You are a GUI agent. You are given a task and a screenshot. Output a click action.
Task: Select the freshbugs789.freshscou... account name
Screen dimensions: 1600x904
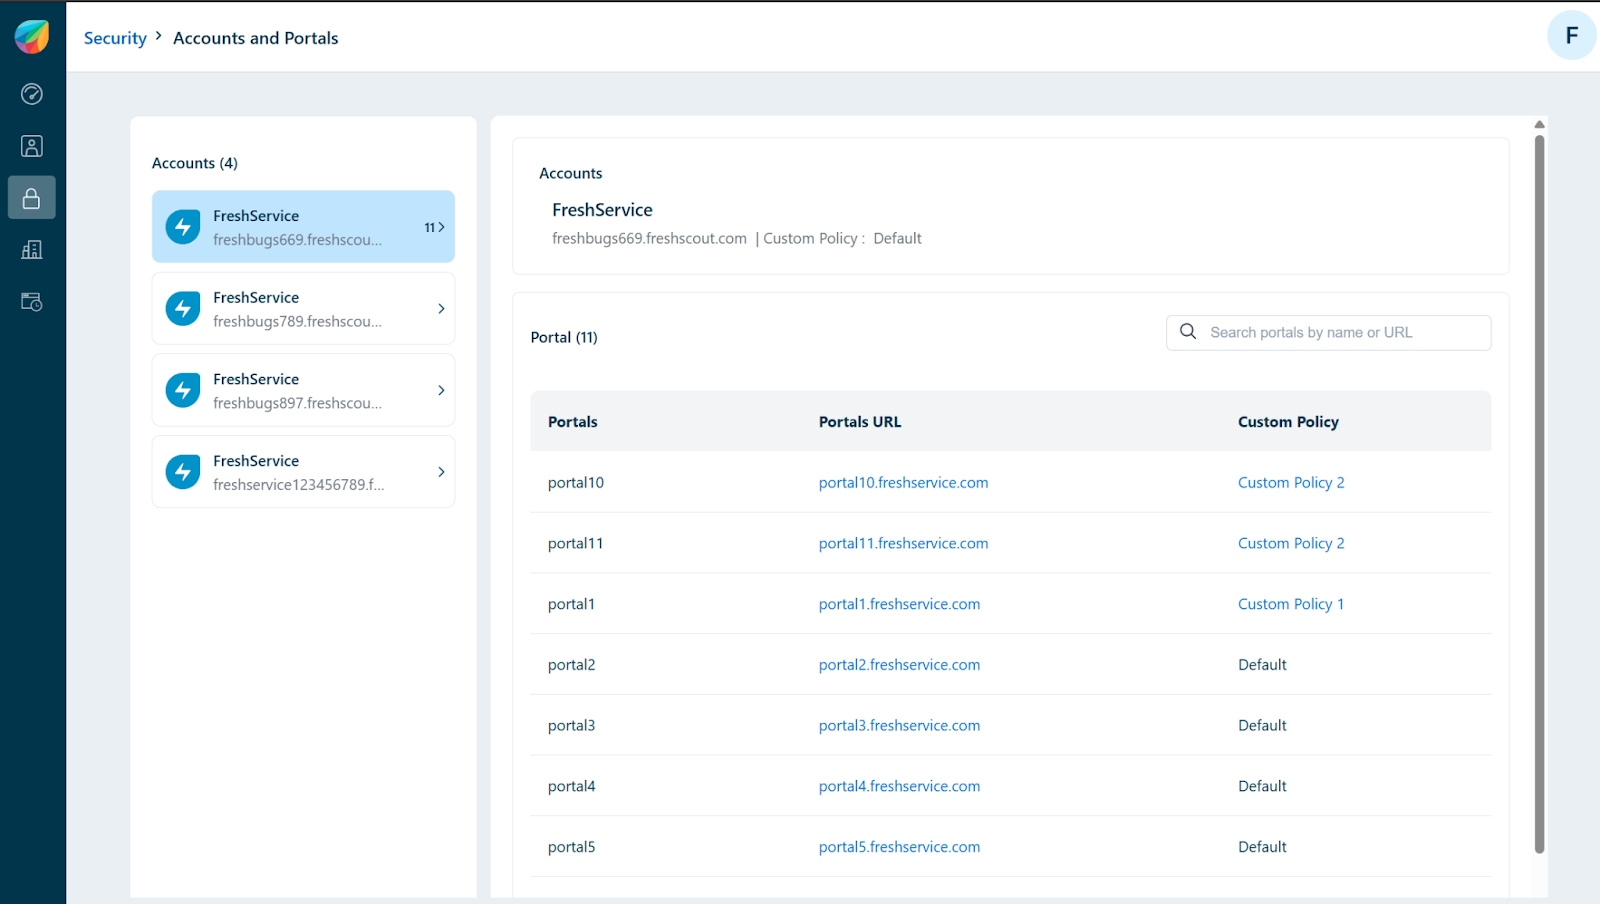tap(297, 322)
